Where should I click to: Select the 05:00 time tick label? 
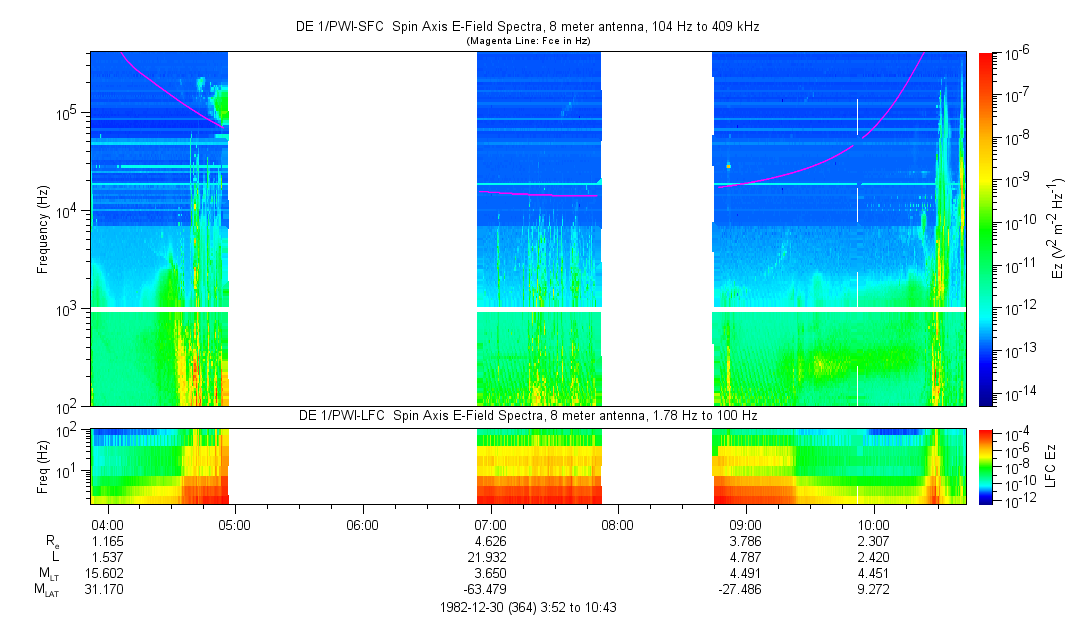coord(234,524)
